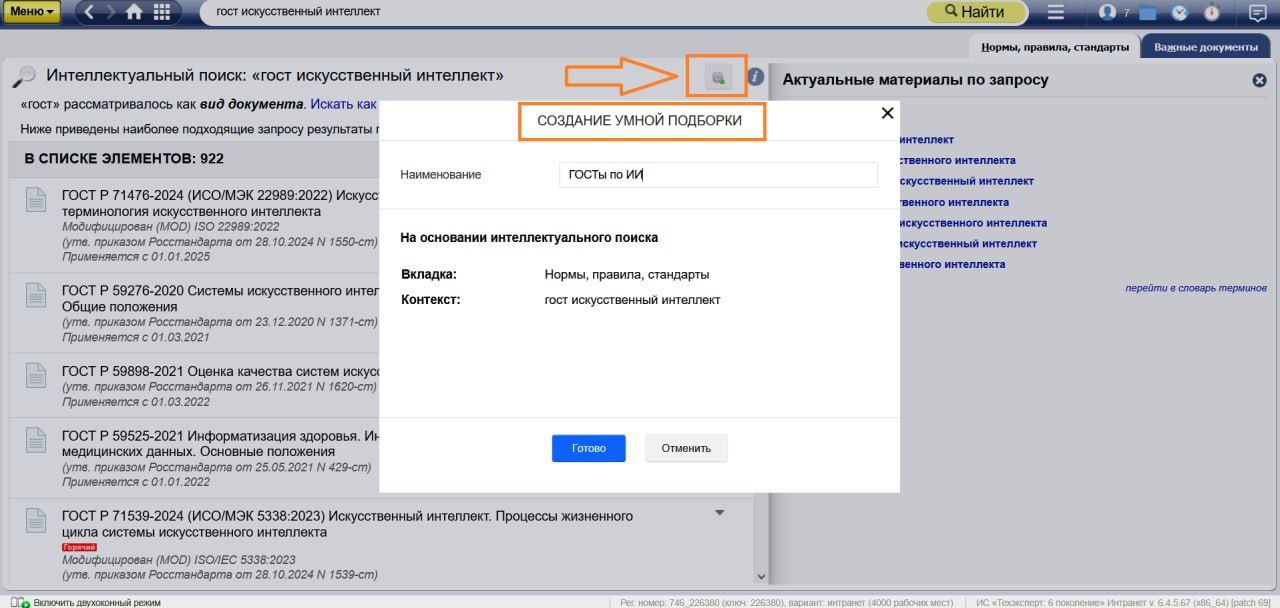Switch to Важные документы tab

pos(1206,47)
